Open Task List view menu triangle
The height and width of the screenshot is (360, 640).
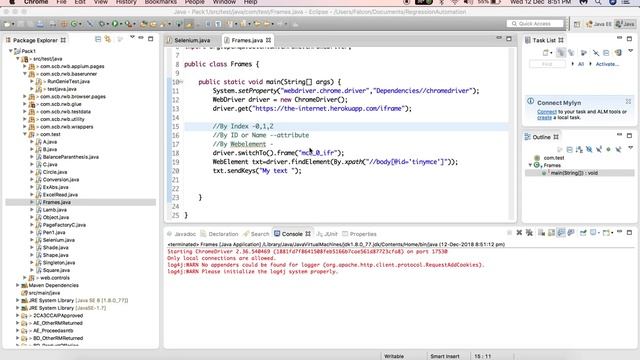[631, 51]
